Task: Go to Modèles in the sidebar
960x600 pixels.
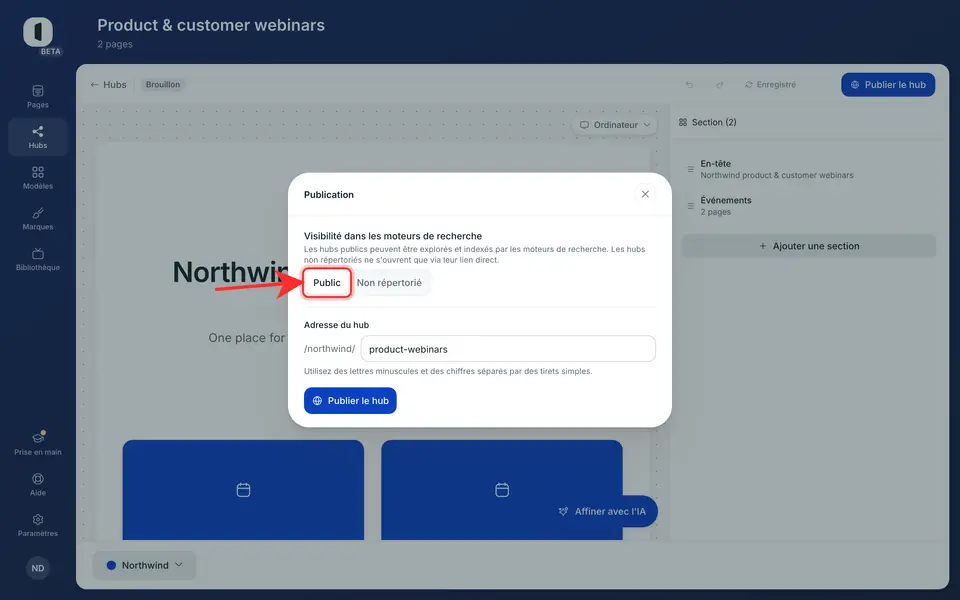Action: click(x=37, y=178)
